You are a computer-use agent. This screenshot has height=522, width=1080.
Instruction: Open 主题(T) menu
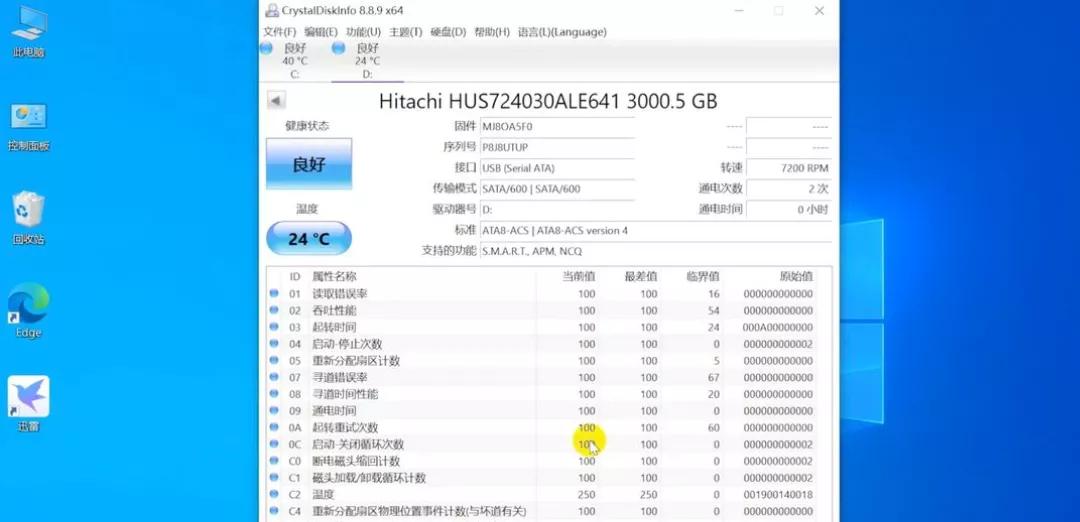click(406, 32)
